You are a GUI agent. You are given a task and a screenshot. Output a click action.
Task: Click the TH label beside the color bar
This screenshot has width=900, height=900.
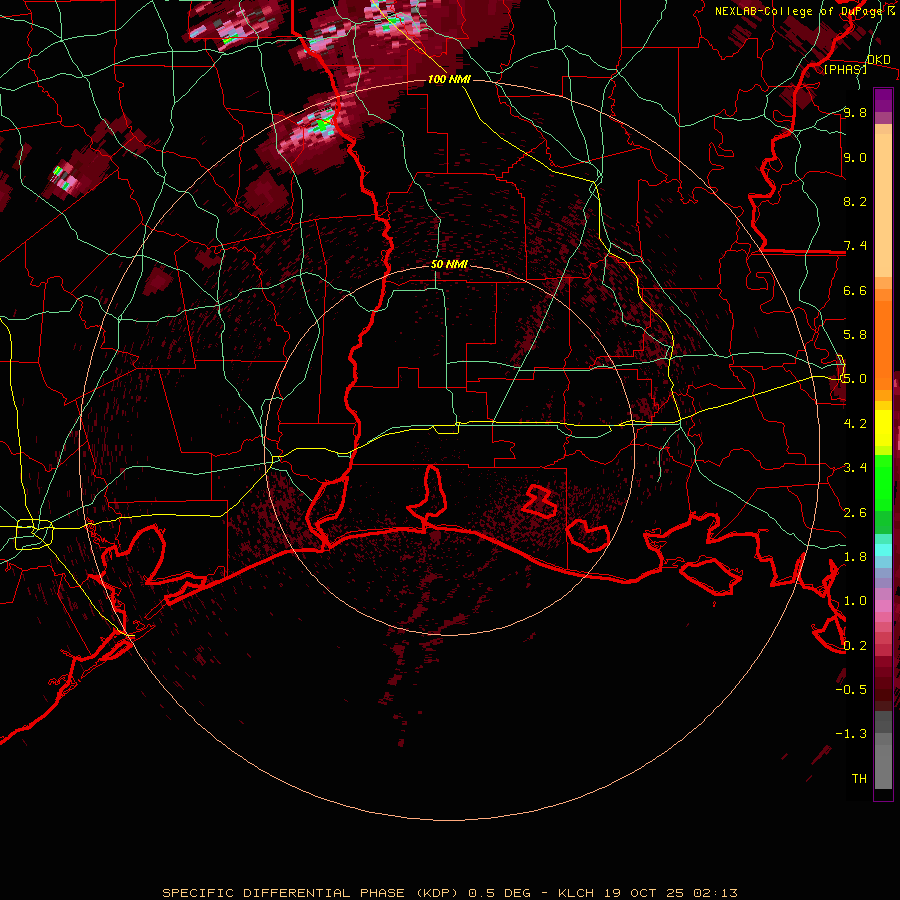coord(859,779)
